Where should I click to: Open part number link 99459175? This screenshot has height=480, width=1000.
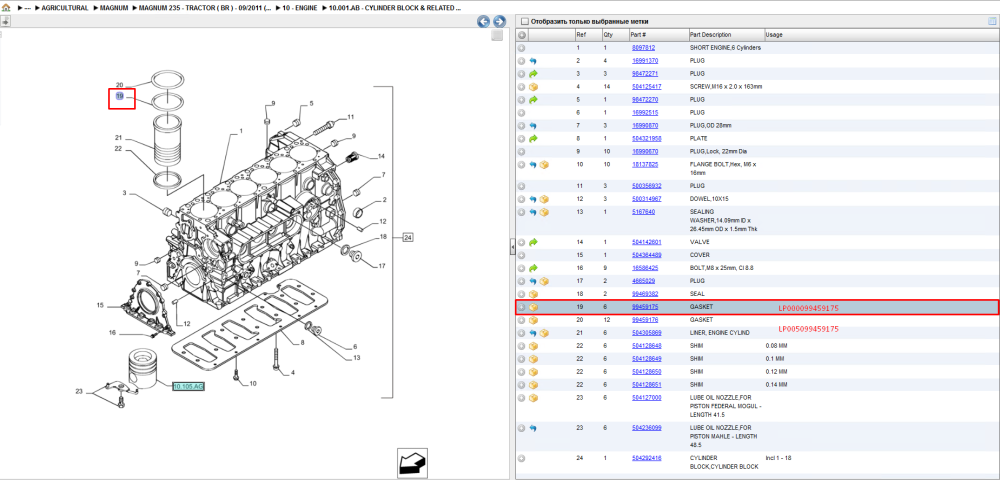click(645, 307)
